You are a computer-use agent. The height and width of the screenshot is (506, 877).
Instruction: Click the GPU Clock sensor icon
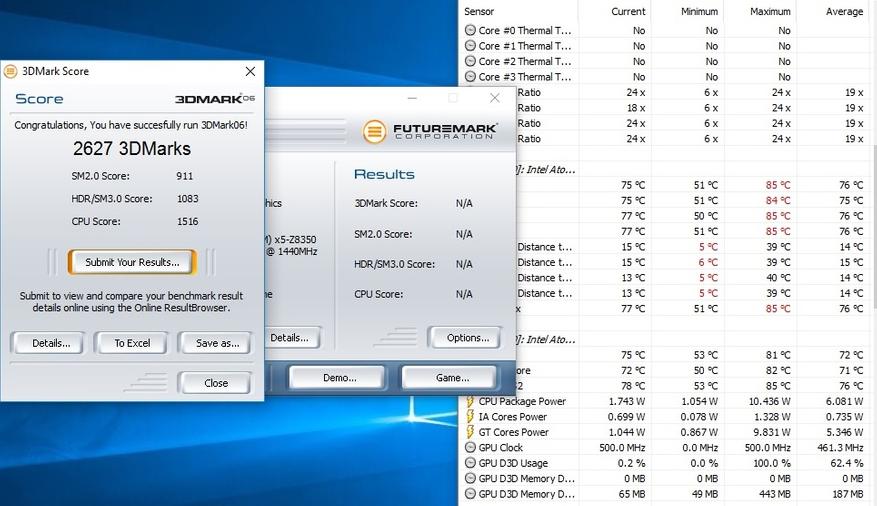(x=470, y=447)
